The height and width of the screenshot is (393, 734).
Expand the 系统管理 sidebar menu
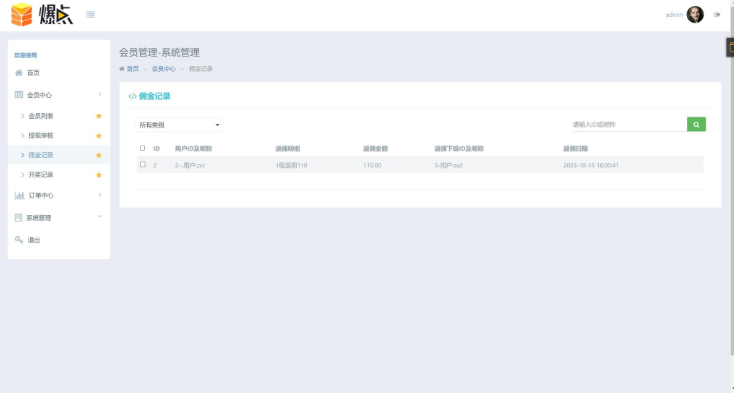(x=59, y=218)
